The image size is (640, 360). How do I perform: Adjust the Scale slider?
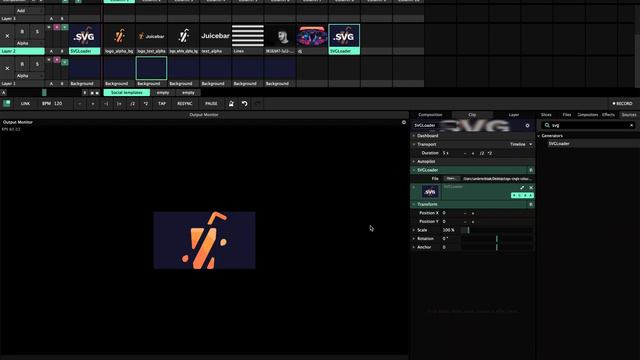497,230
